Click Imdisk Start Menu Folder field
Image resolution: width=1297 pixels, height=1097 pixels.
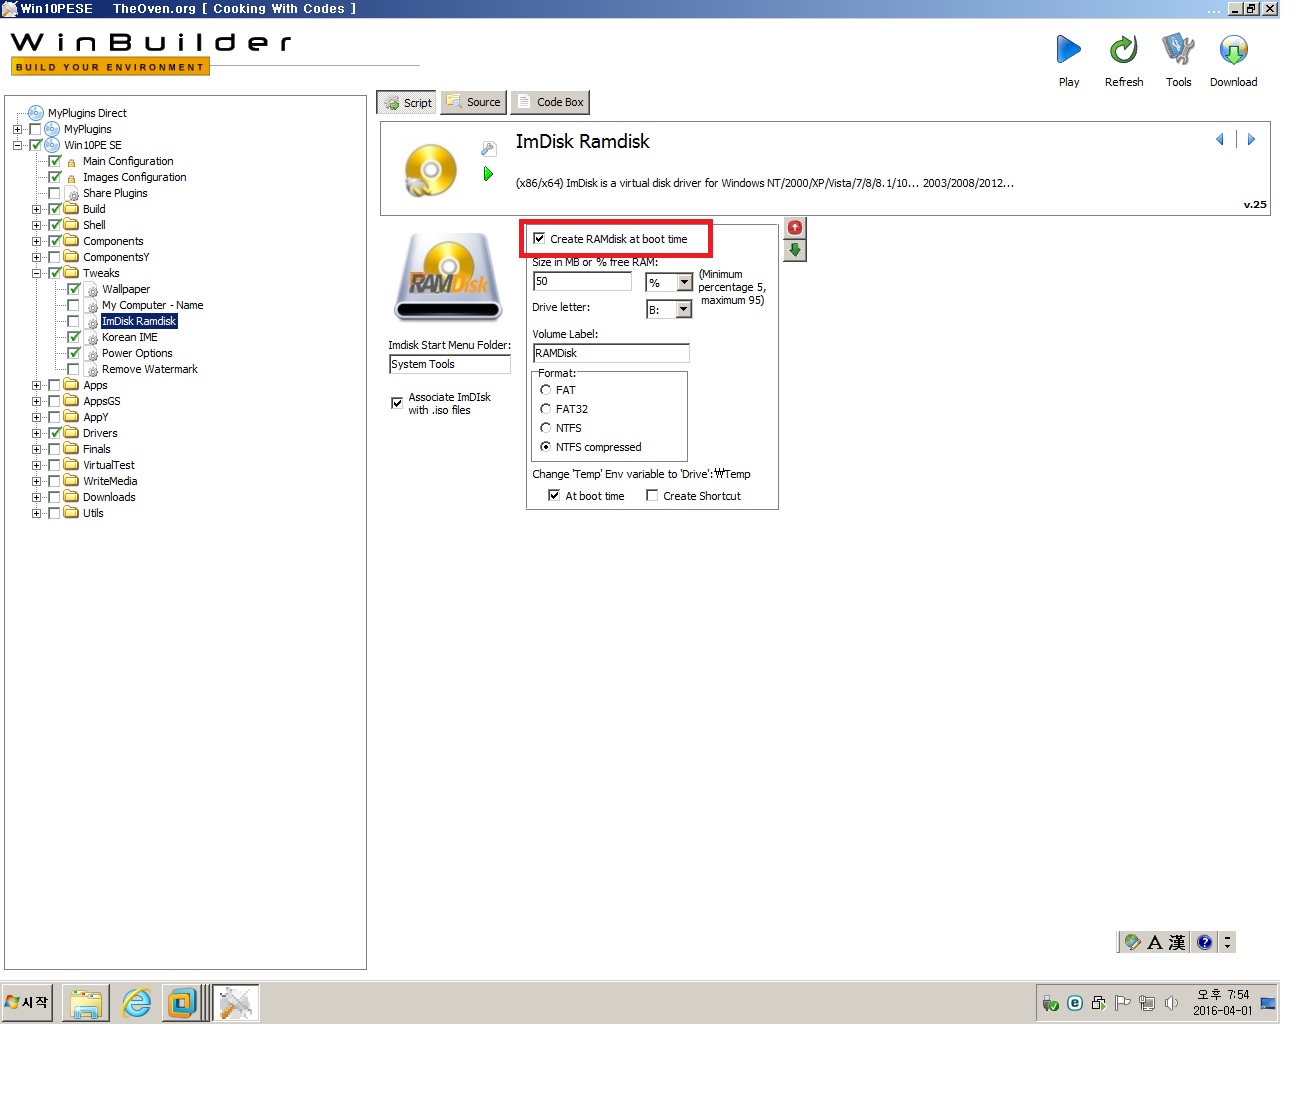[450, 364]
